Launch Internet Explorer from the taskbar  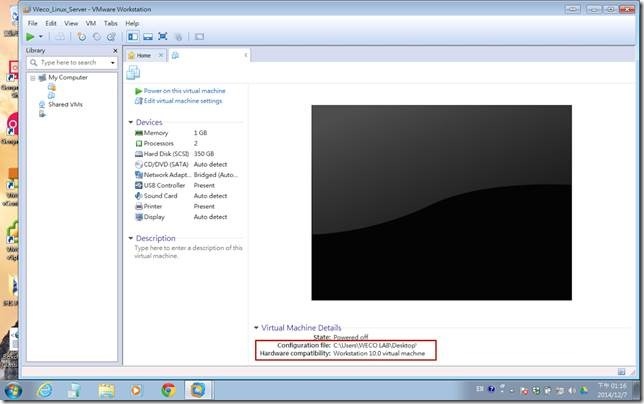click(44, 390)
